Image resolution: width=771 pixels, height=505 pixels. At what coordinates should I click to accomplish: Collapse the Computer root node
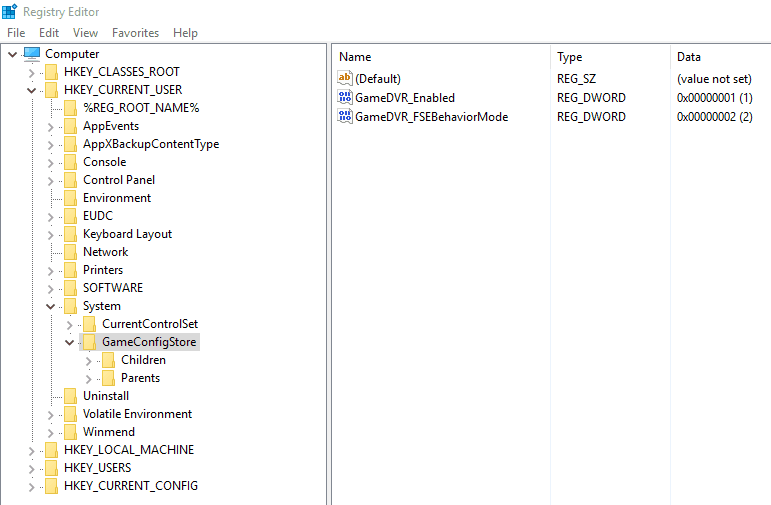pyautogui.click(x=13, y=55)
